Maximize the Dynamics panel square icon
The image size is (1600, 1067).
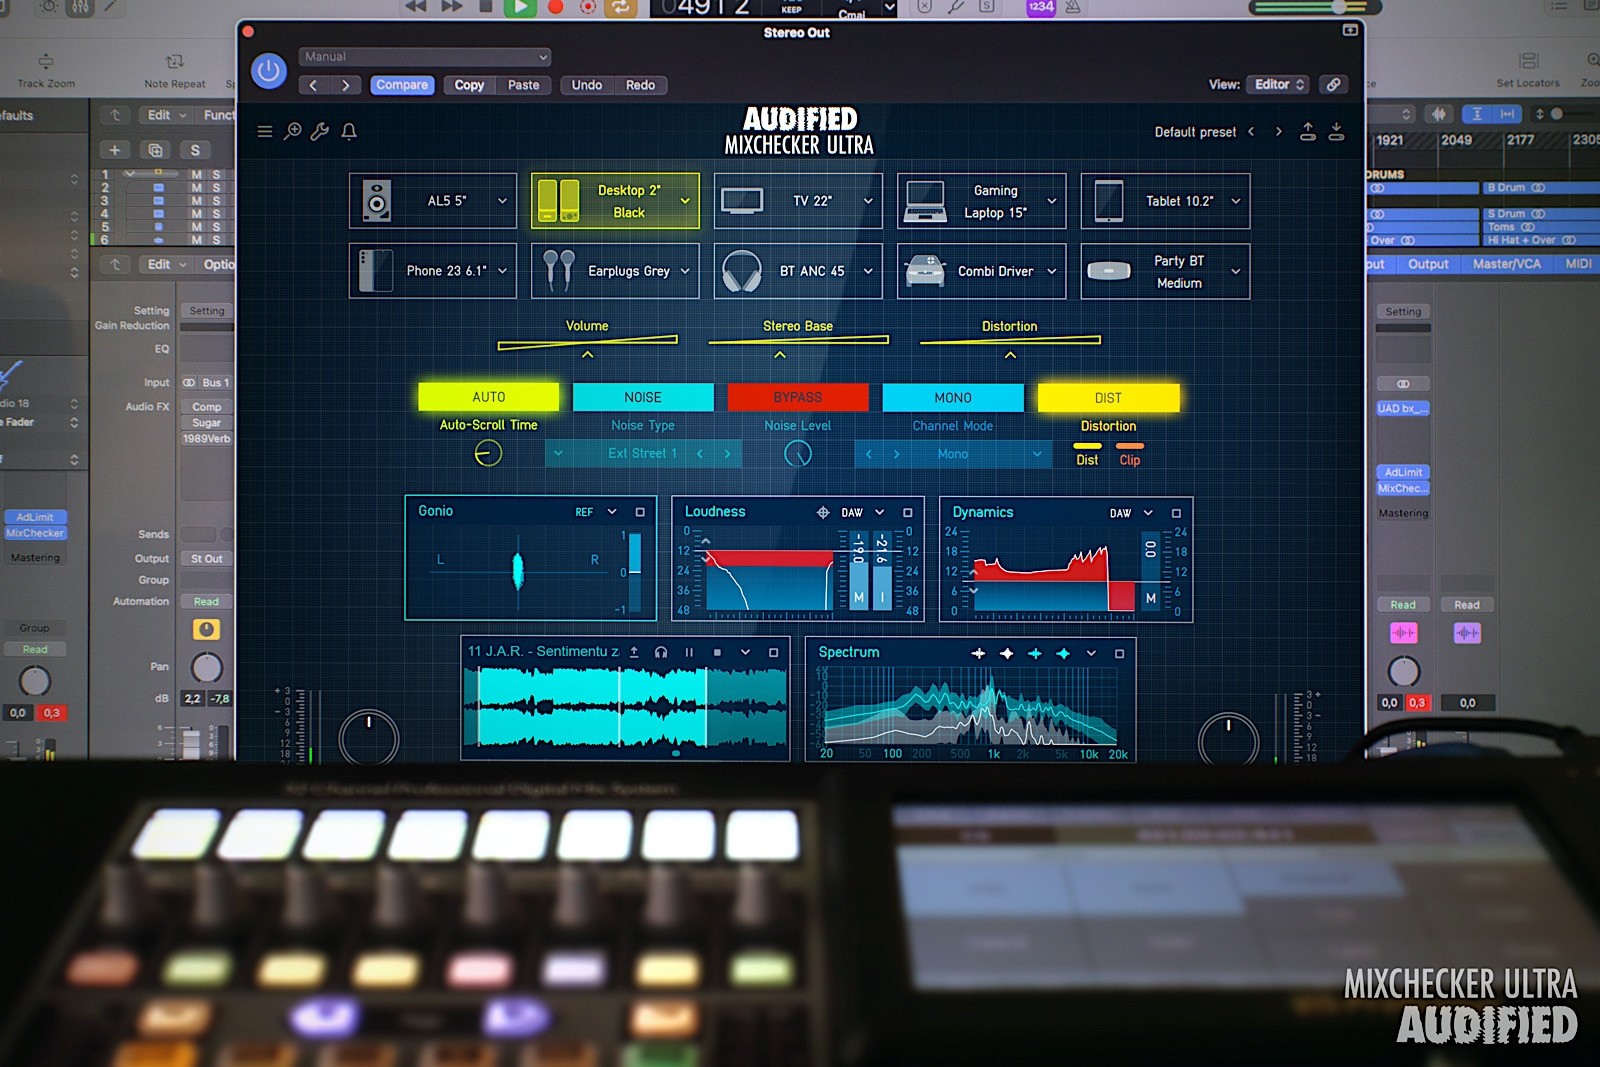[x=1176, y=513]
